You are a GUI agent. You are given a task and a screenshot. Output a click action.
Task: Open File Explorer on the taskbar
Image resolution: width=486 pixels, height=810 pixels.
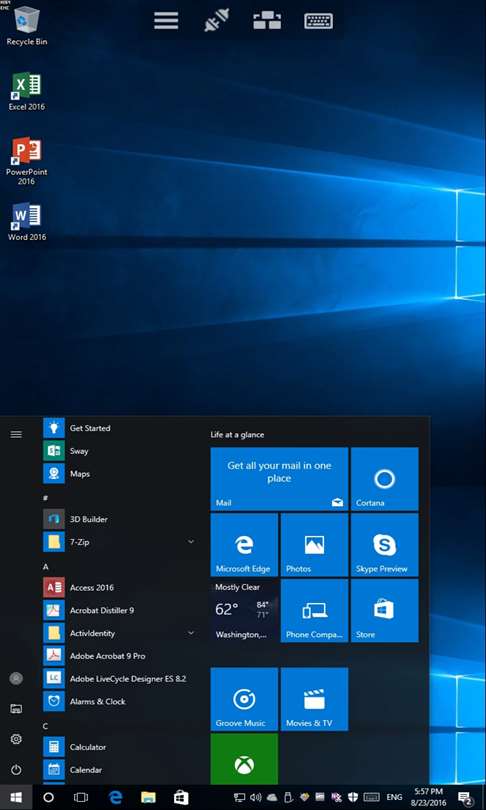coord(148,797)
